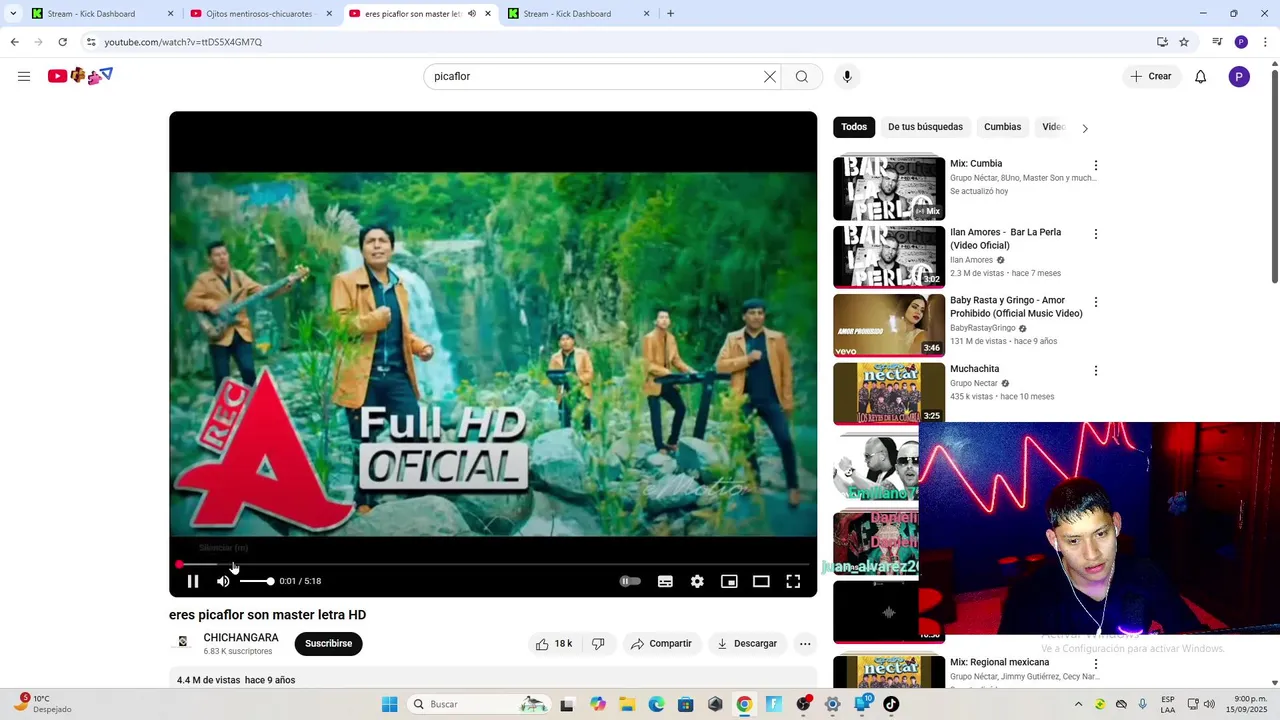The height and width of the screenshot is (720, 1280).
Task: Open the Baby Rasta y Gringo thumbnail
Action: pyautogui.click(x=889, y=325)
